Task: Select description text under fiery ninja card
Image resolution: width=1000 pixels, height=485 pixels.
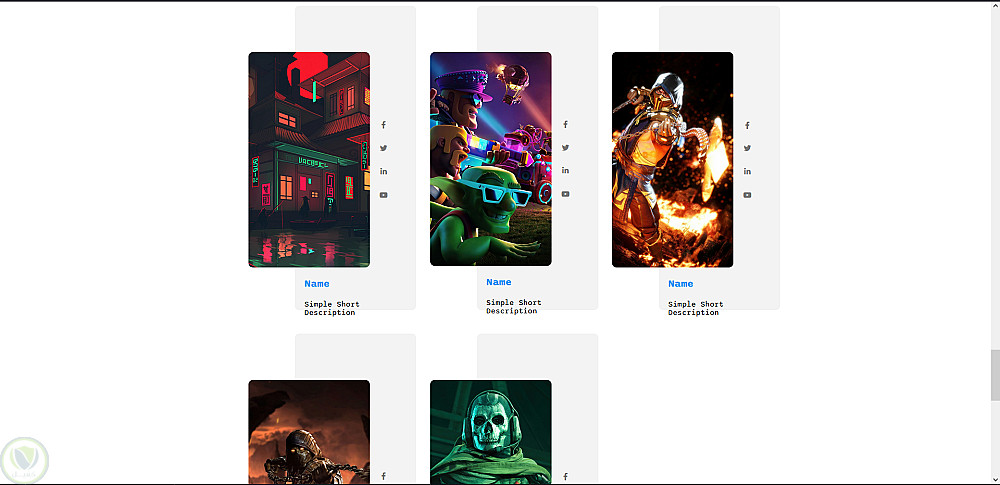Action: pyautogui.click(x=695, y=308)
